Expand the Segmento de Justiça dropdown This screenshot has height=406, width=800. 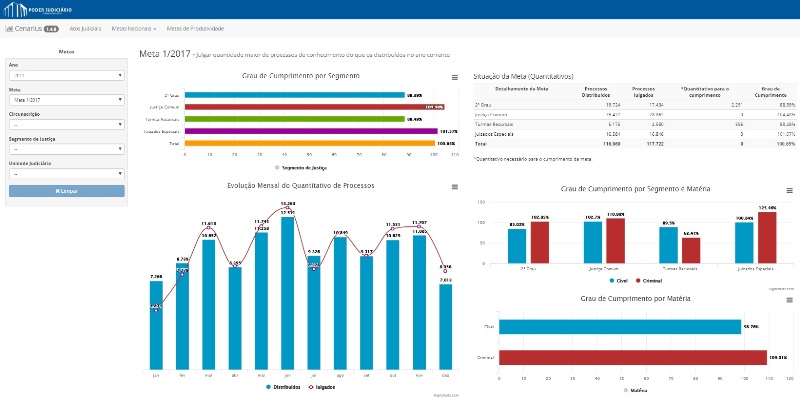point(66,149)
